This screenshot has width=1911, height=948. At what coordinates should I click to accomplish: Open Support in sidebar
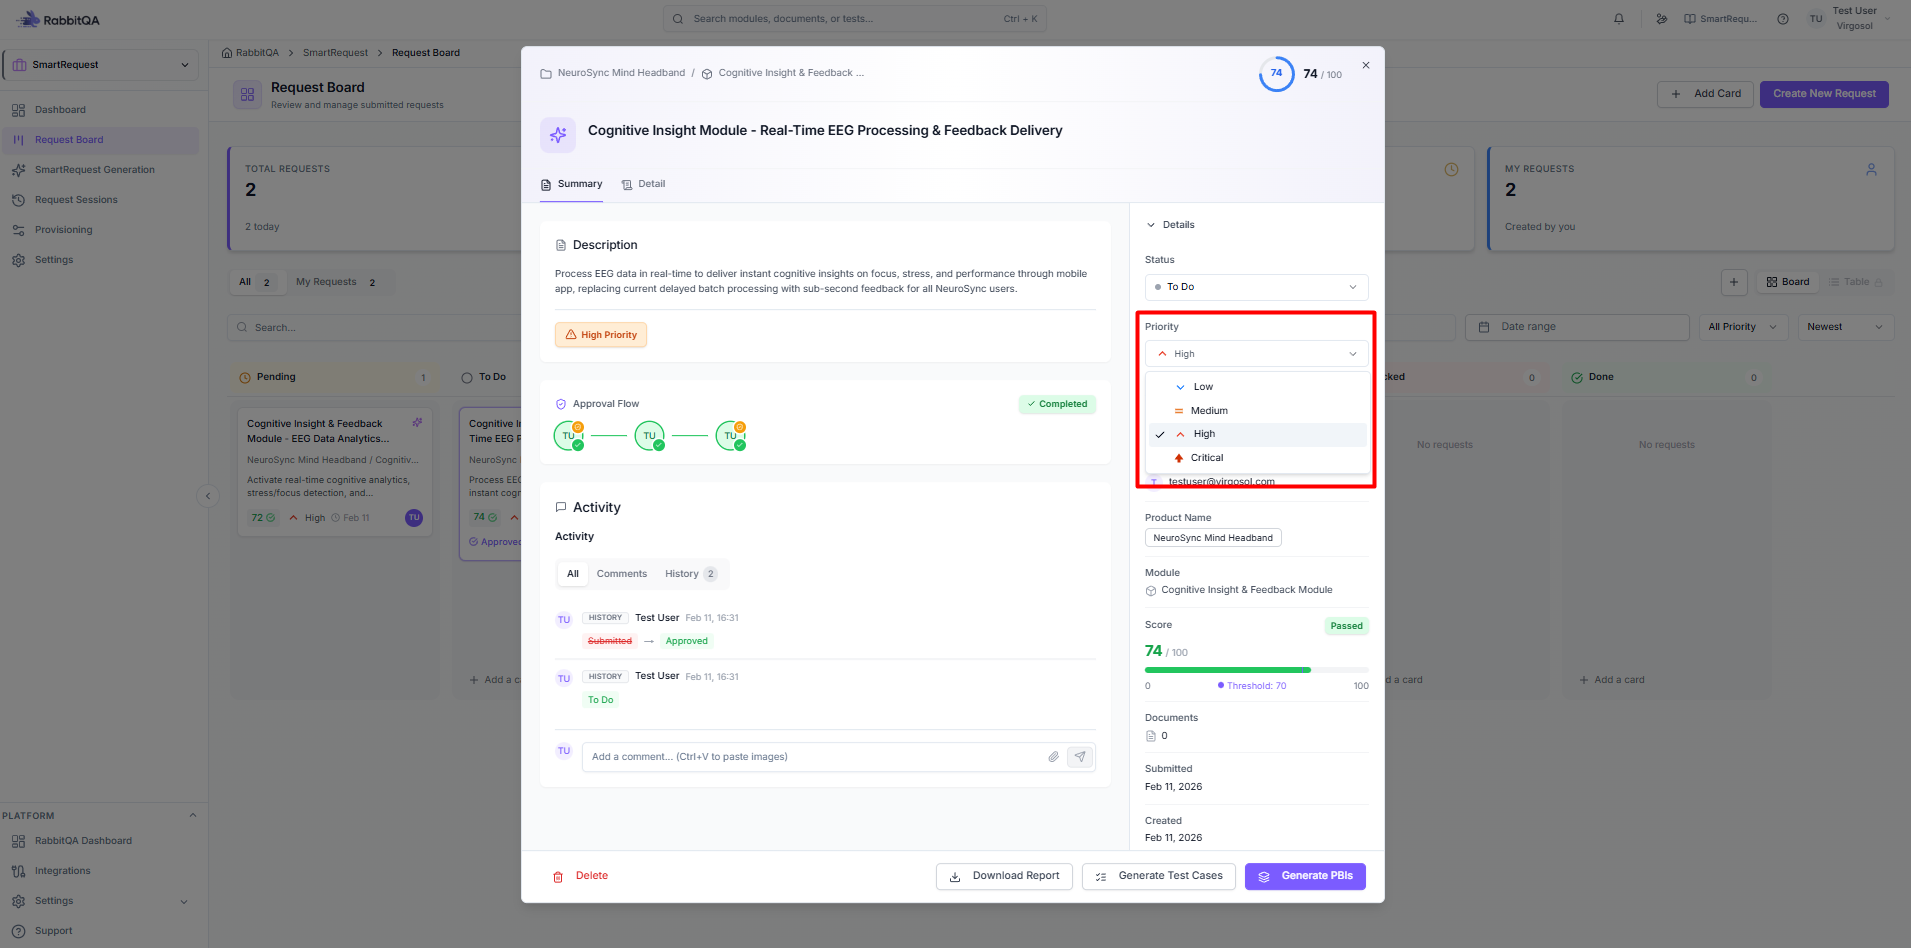coord(54,931)
